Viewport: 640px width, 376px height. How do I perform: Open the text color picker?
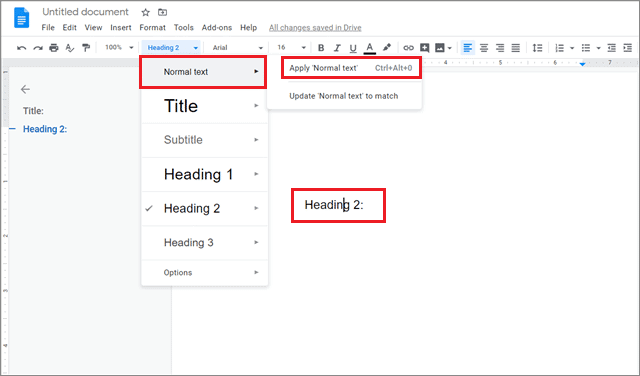tap(369, 48)
